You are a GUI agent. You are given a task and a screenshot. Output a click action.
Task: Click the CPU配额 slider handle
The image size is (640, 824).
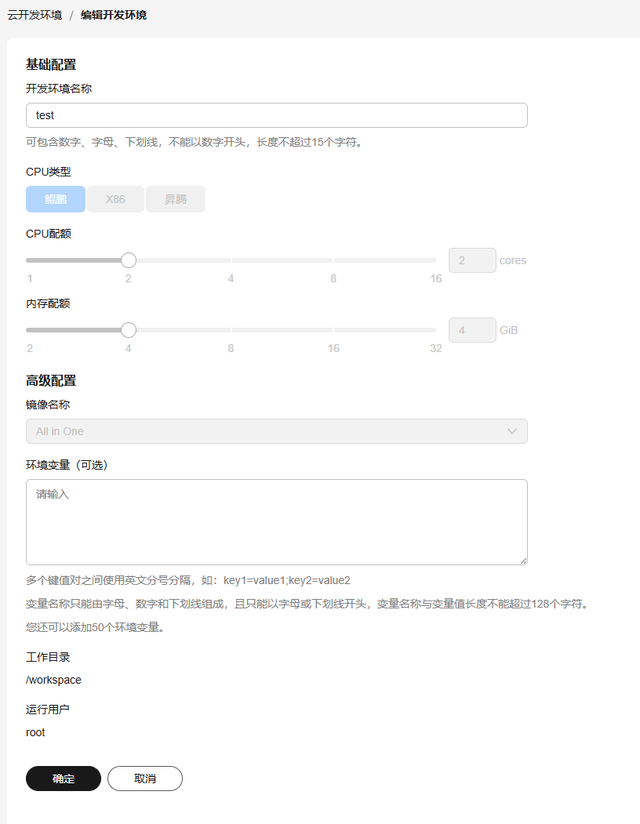pyautogui.click(x=128, y=260)
